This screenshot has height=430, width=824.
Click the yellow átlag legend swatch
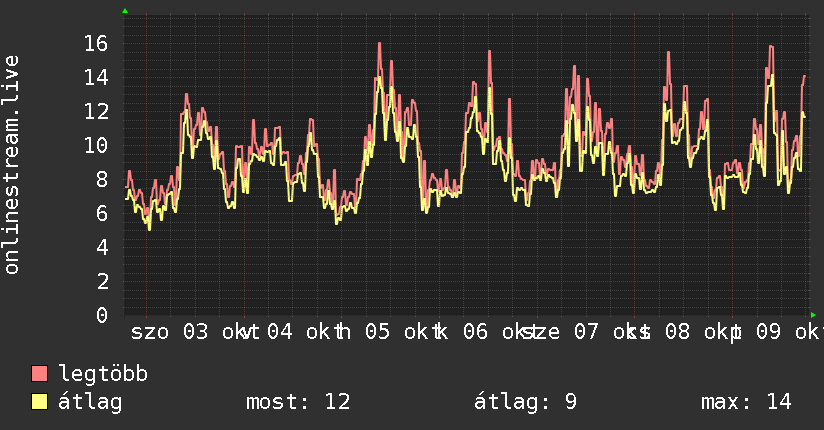(39, 401)
